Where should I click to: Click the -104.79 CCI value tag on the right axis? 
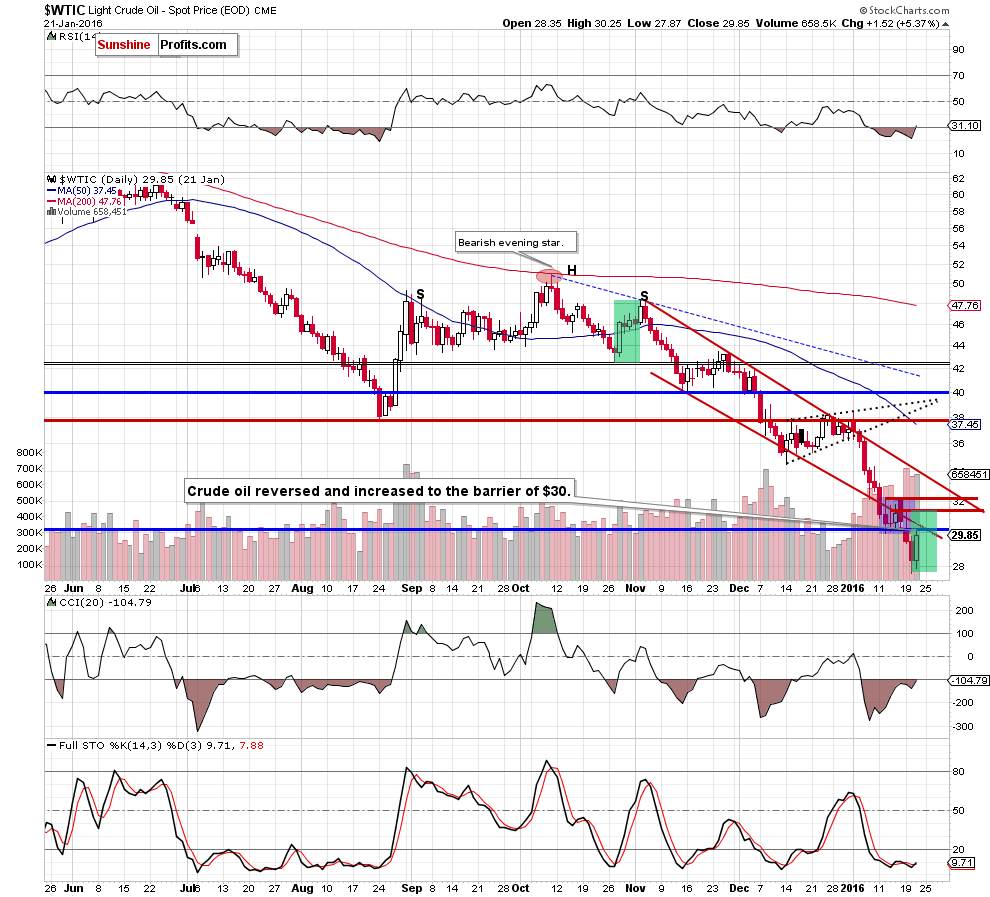point(969,680)
